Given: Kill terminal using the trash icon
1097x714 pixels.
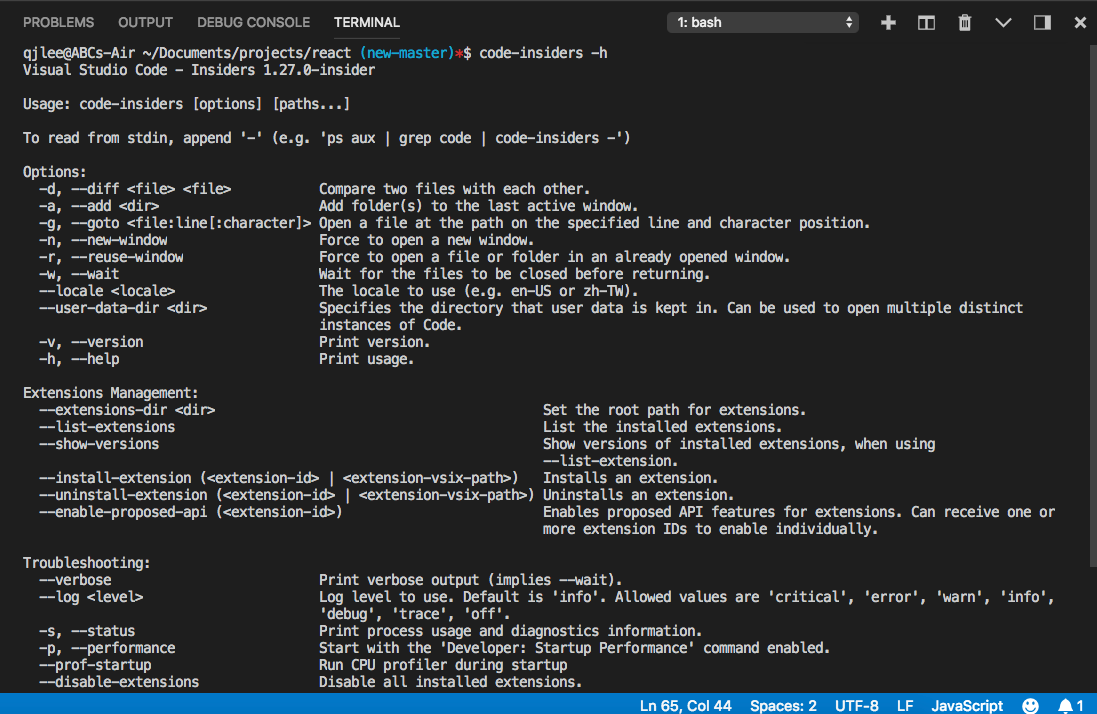Looking at the screenshot, I should coord(965,22).
